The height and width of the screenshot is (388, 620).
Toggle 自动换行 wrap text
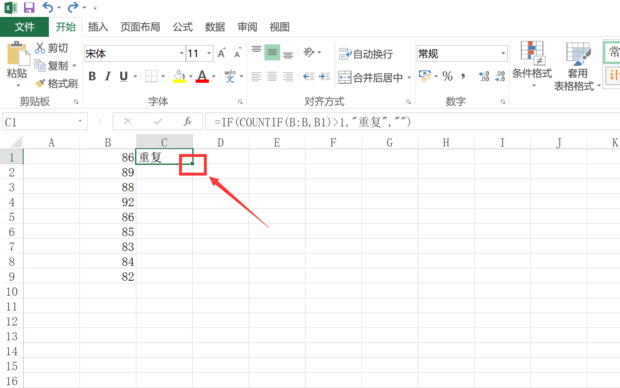click(x=366, y=54)
